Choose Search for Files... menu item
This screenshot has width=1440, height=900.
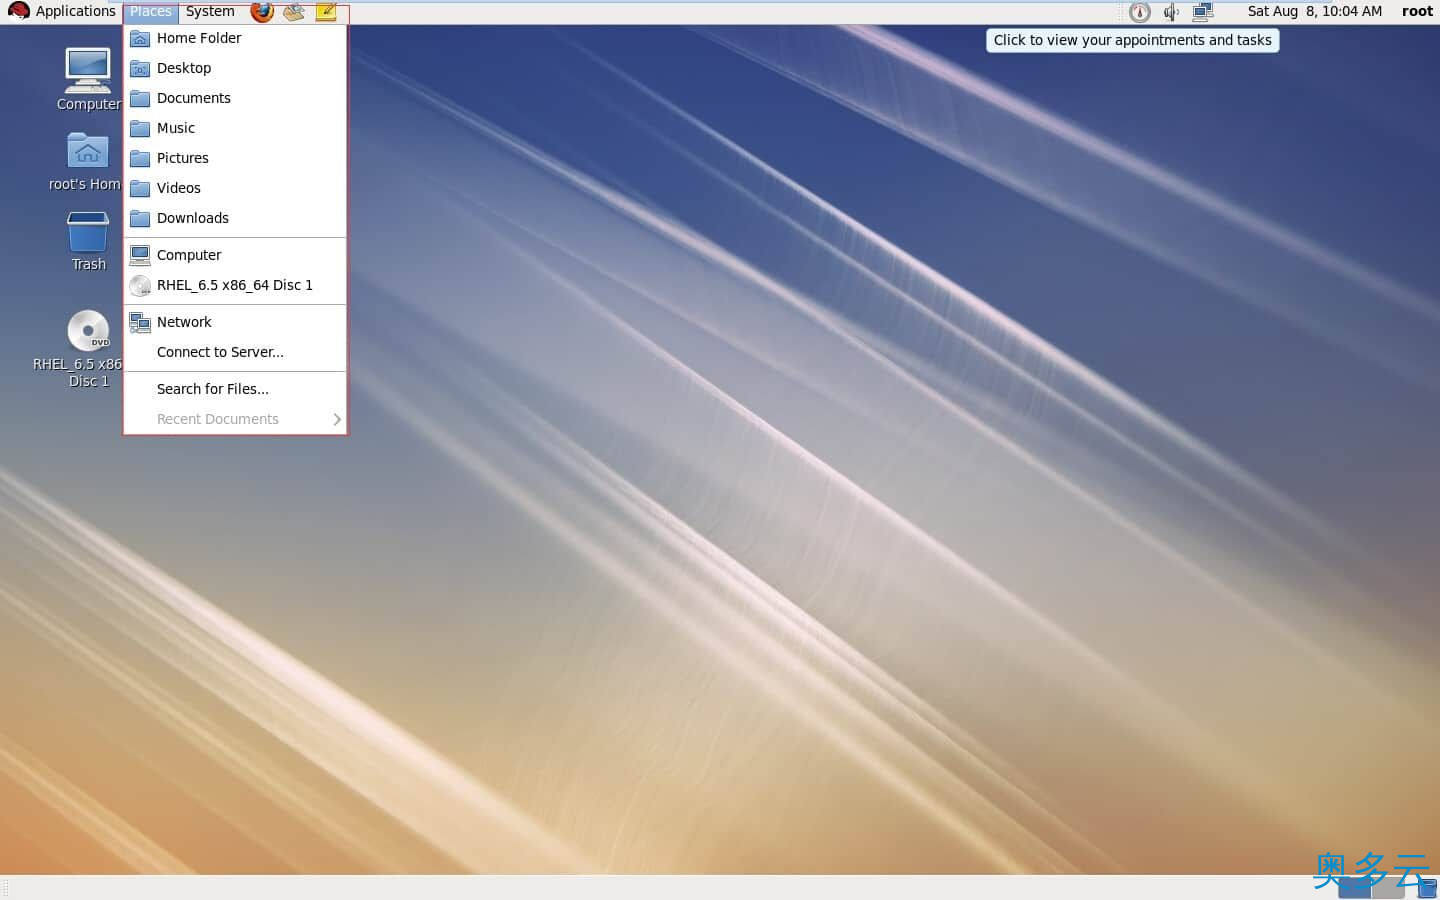(x=235, y=389)
